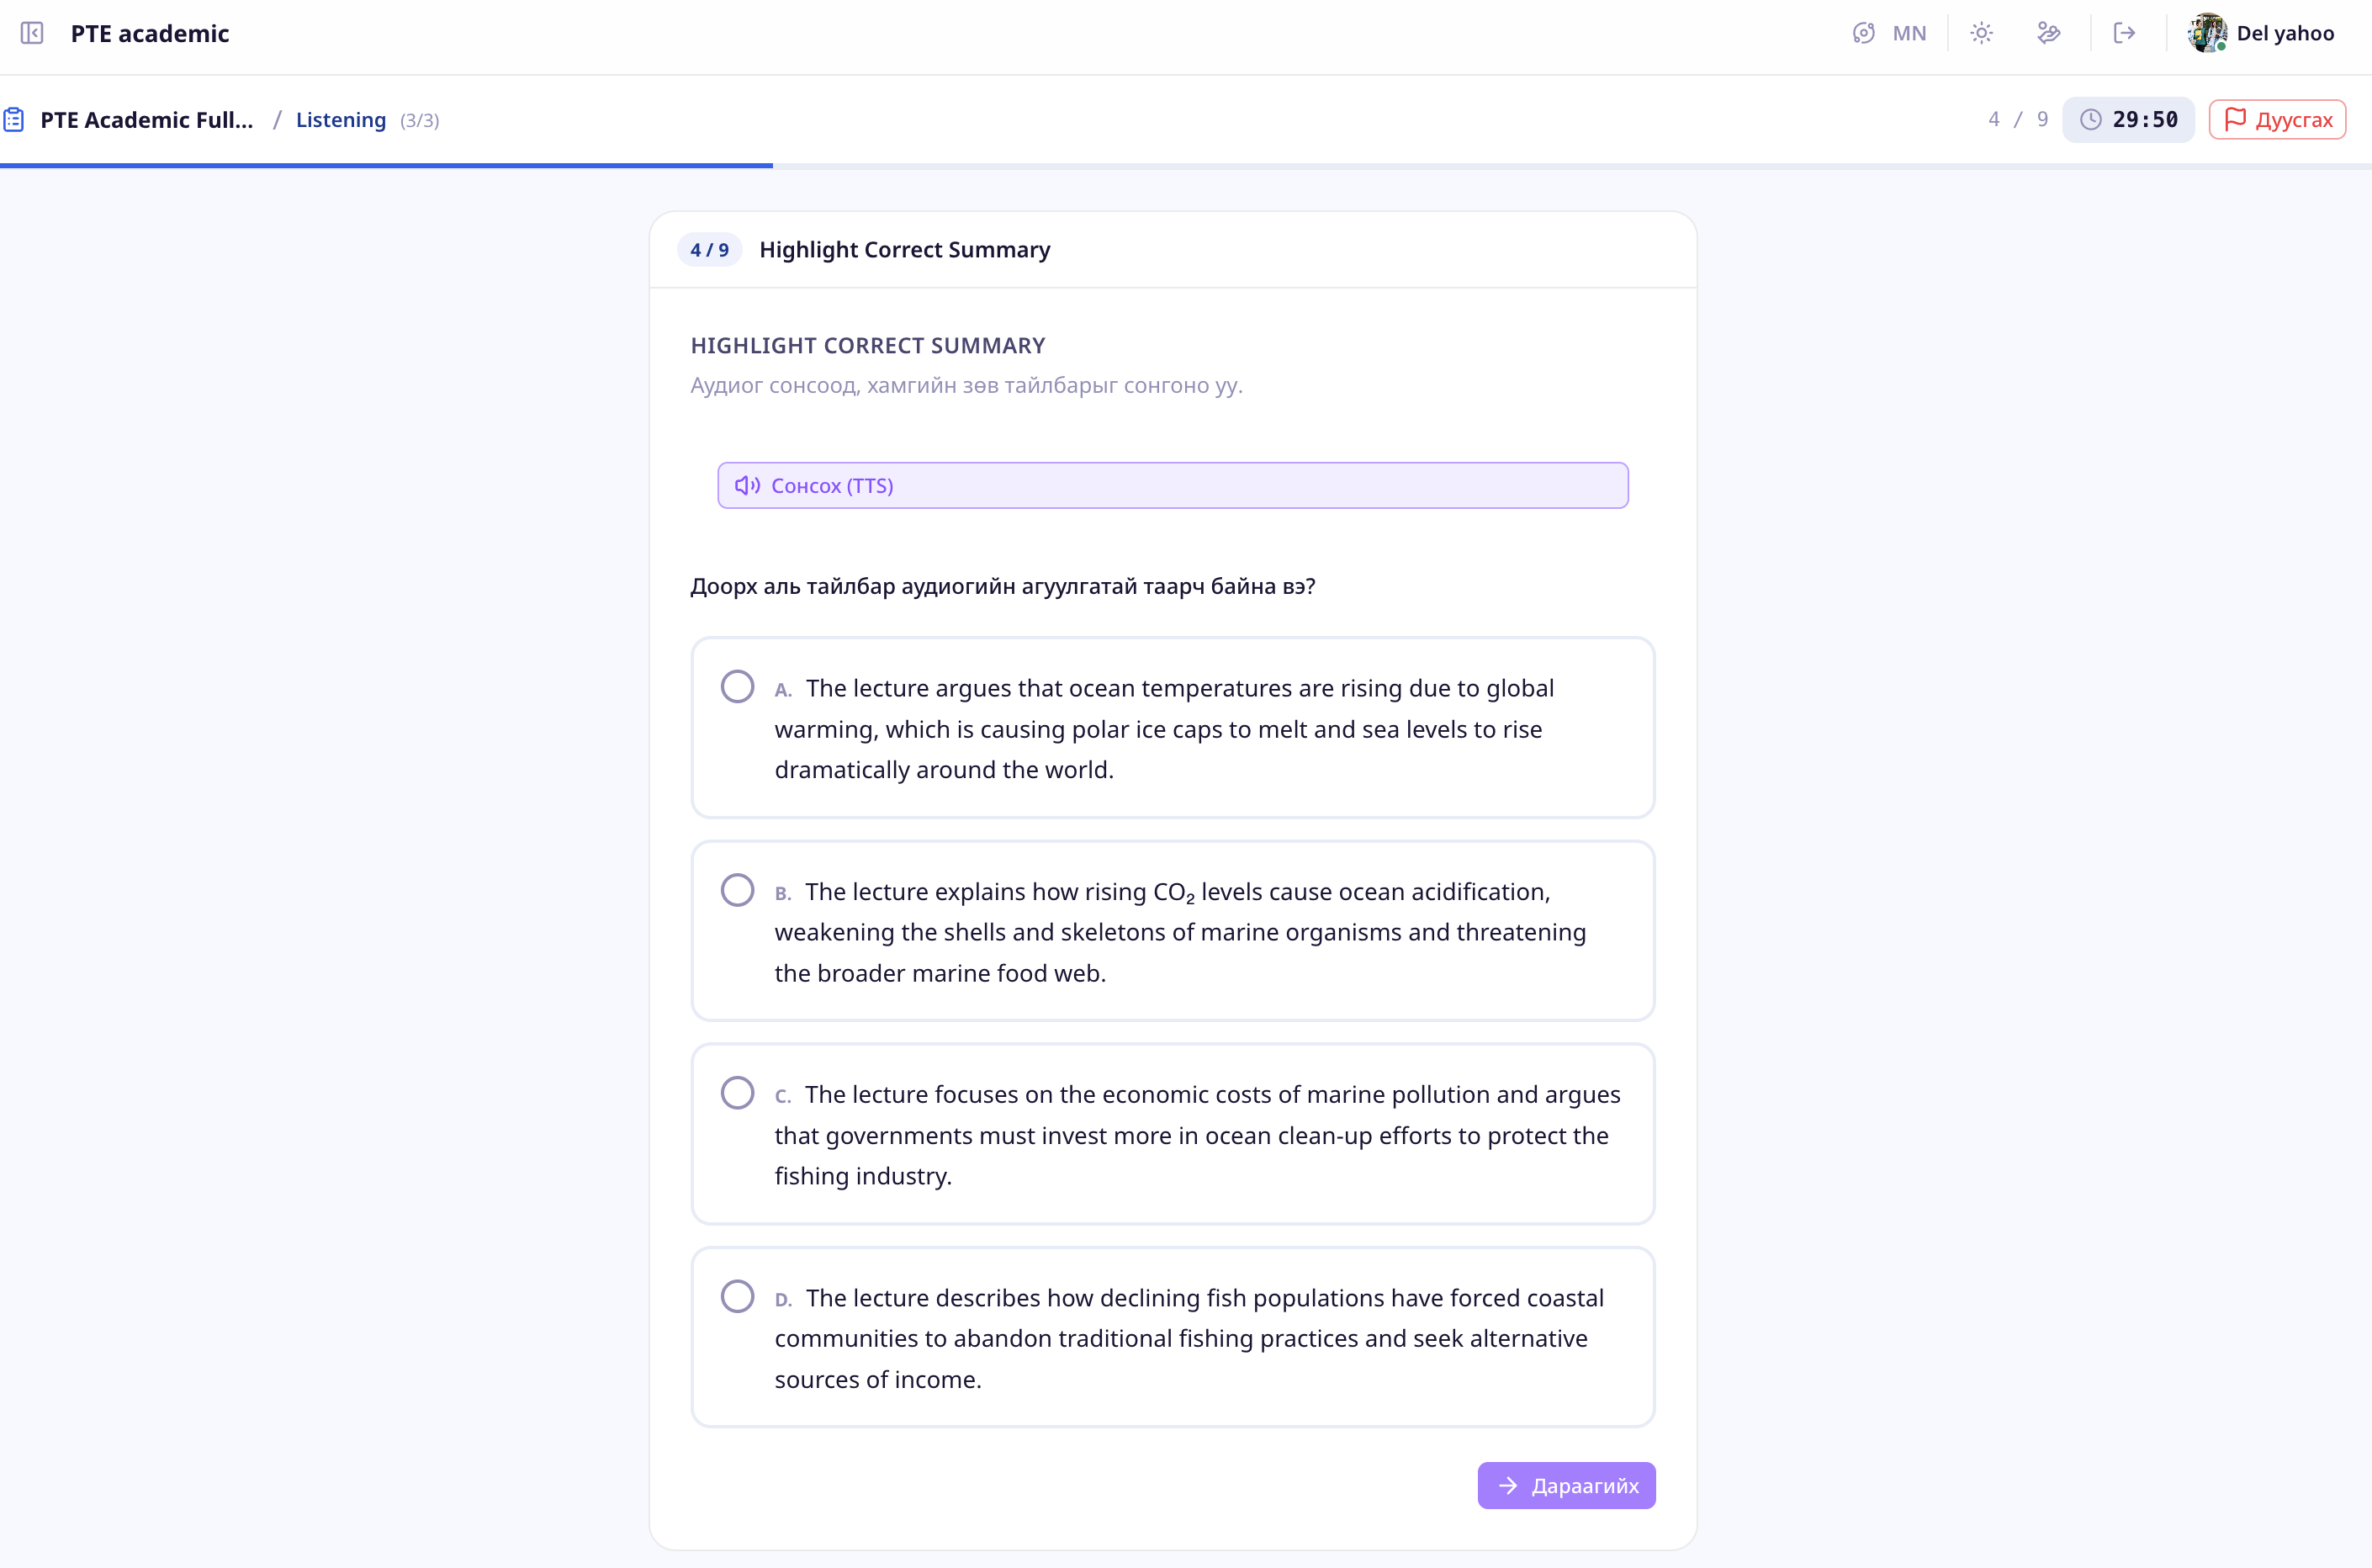The height and width of the screenshot is (1568, 2372).
Task: Click the blue test progress bar
Action: pyautogui.click(x=386, y=165)
